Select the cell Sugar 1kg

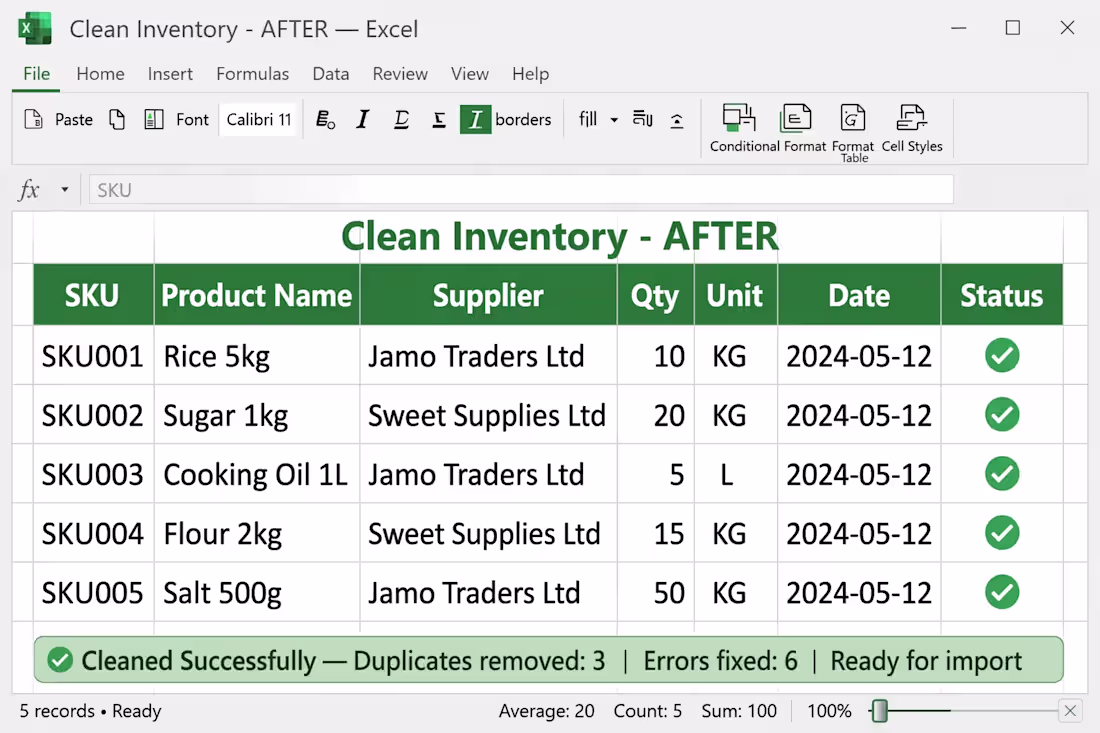(257, 415)
